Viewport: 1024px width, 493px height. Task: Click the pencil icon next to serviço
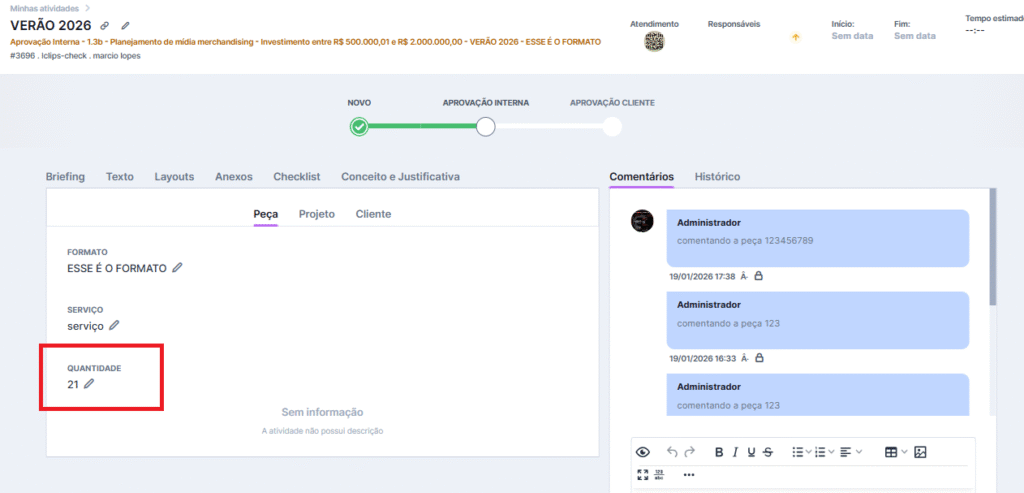coord(114,325)
